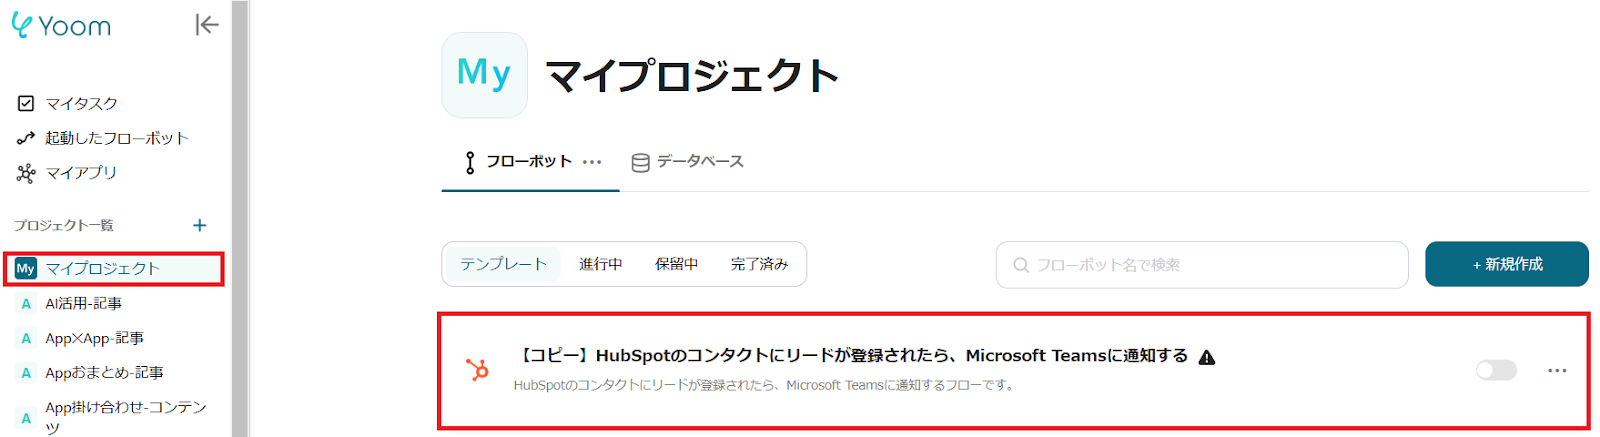Click the 起動したフローボット route icon
Image resolution: width=1600 pixels, height=437 pixels.
coord(26,138)
